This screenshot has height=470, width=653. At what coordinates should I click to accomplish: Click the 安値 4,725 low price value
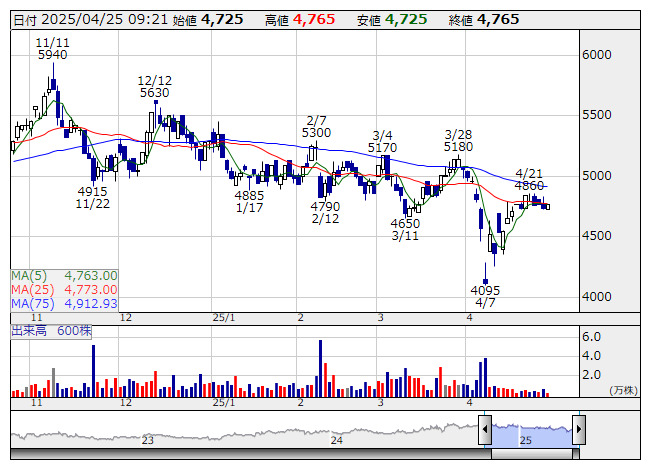click(392, 20)
